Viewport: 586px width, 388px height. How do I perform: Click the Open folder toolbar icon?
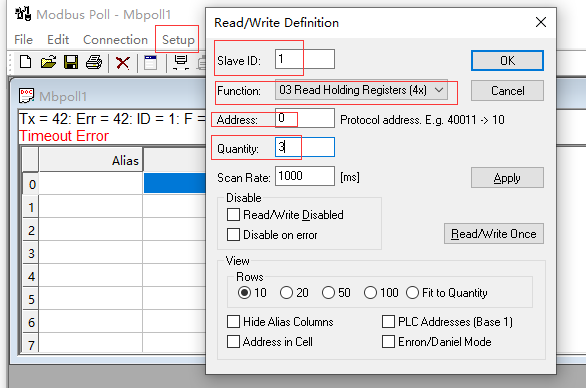tap(48, 62)
